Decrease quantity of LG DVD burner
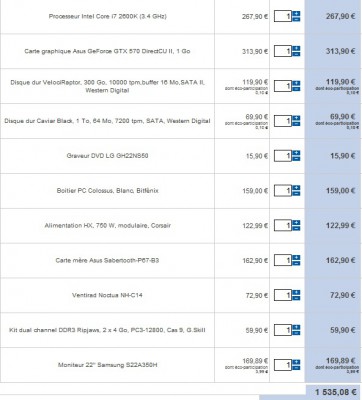 click(296, 159)
